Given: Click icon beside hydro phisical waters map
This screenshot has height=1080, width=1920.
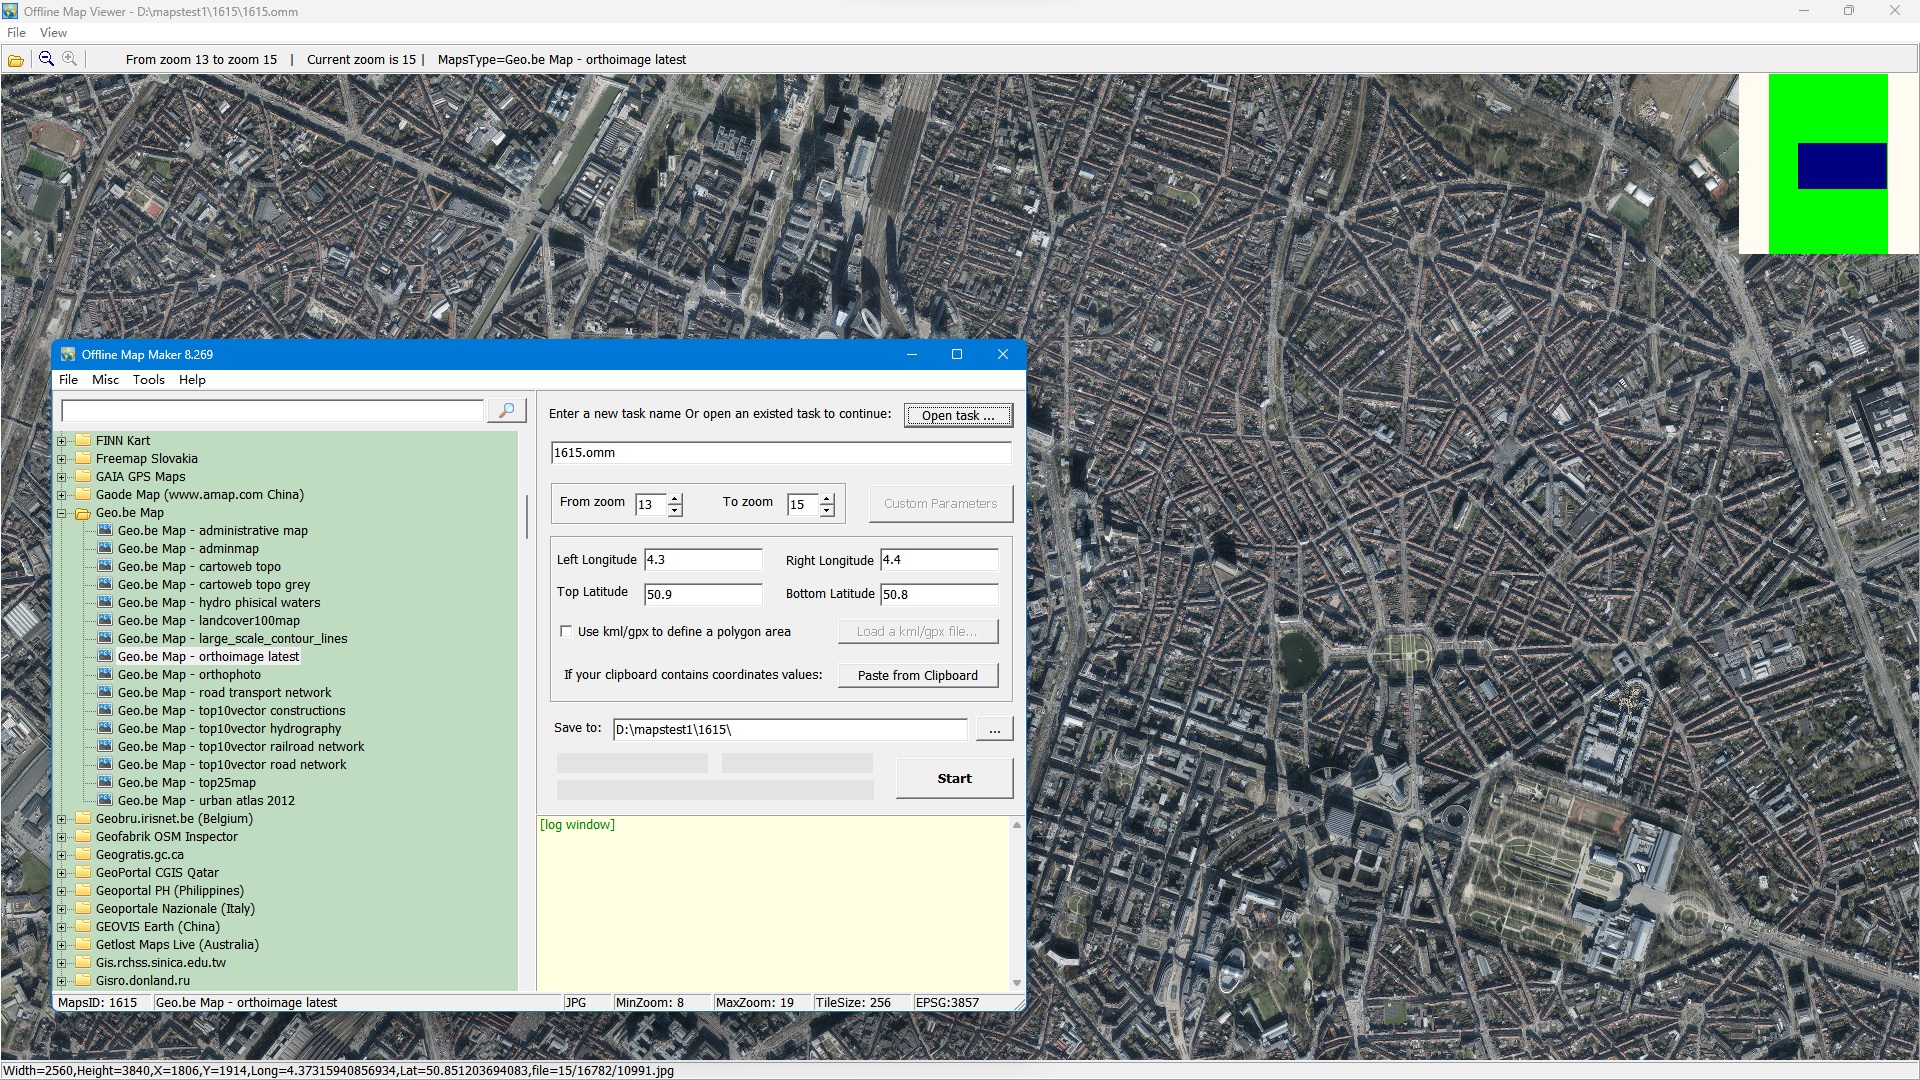Looking at the screenshot, I should (105, 602).
